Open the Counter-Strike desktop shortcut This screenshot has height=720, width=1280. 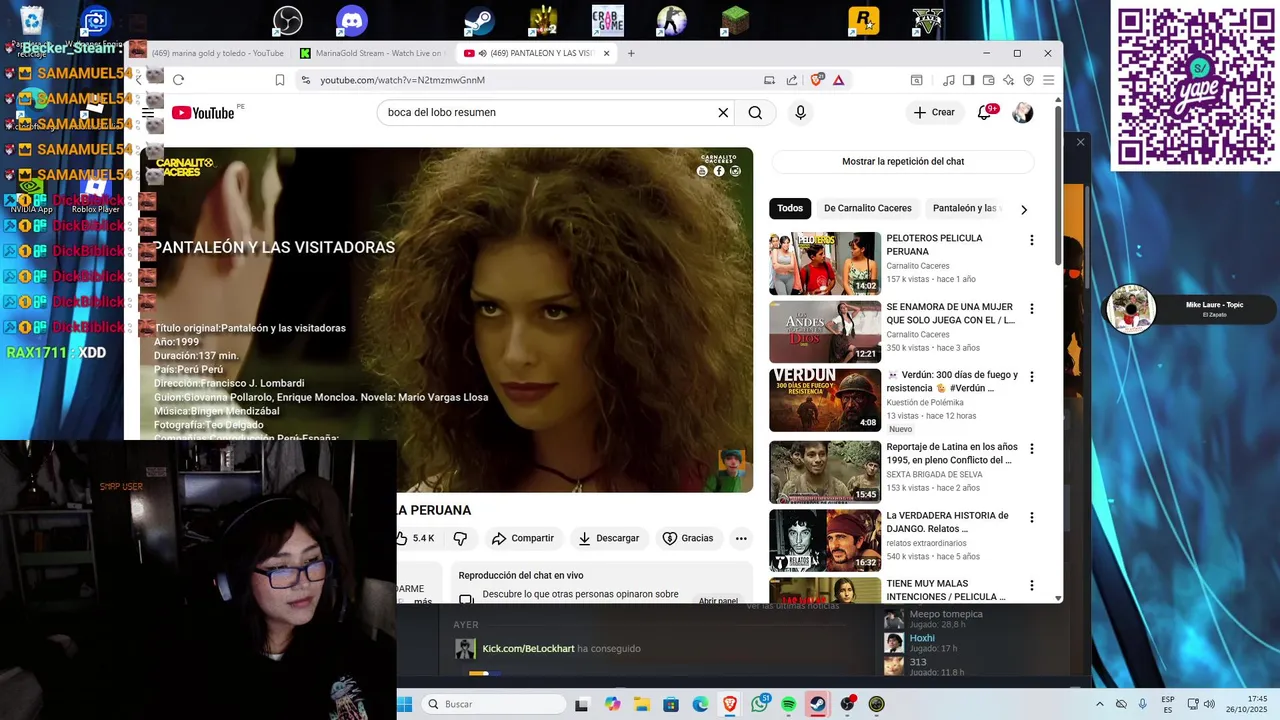[671, 21]
